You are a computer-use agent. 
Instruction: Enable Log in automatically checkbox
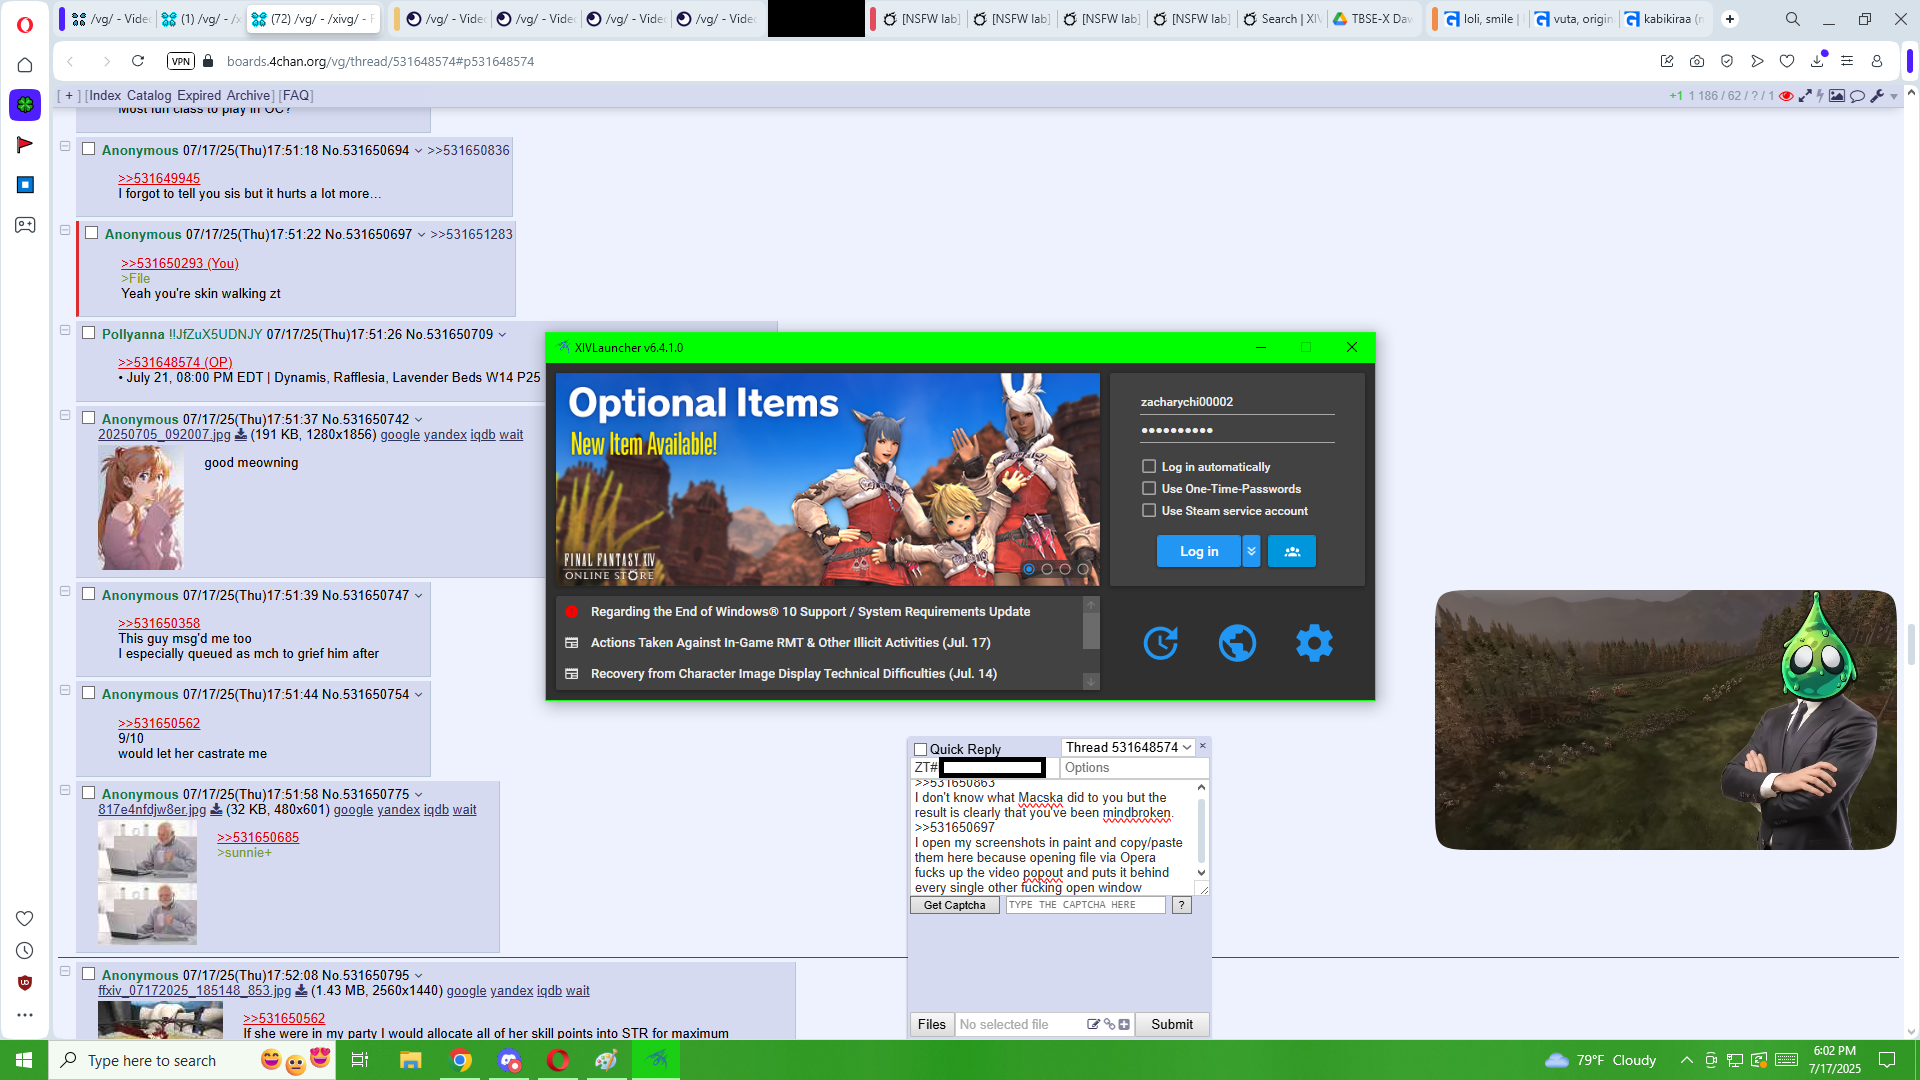click(x=1149, y=466)
